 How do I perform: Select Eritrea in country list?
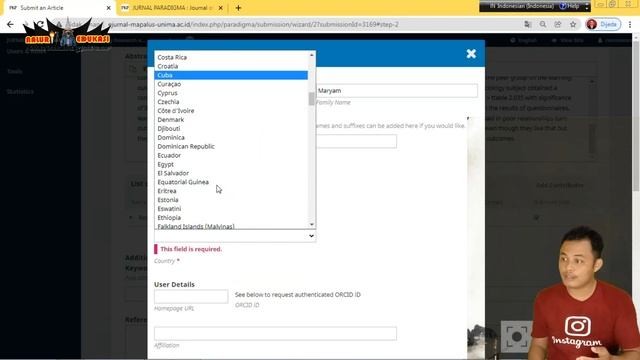pyautogui.click(x=231, y=191)
